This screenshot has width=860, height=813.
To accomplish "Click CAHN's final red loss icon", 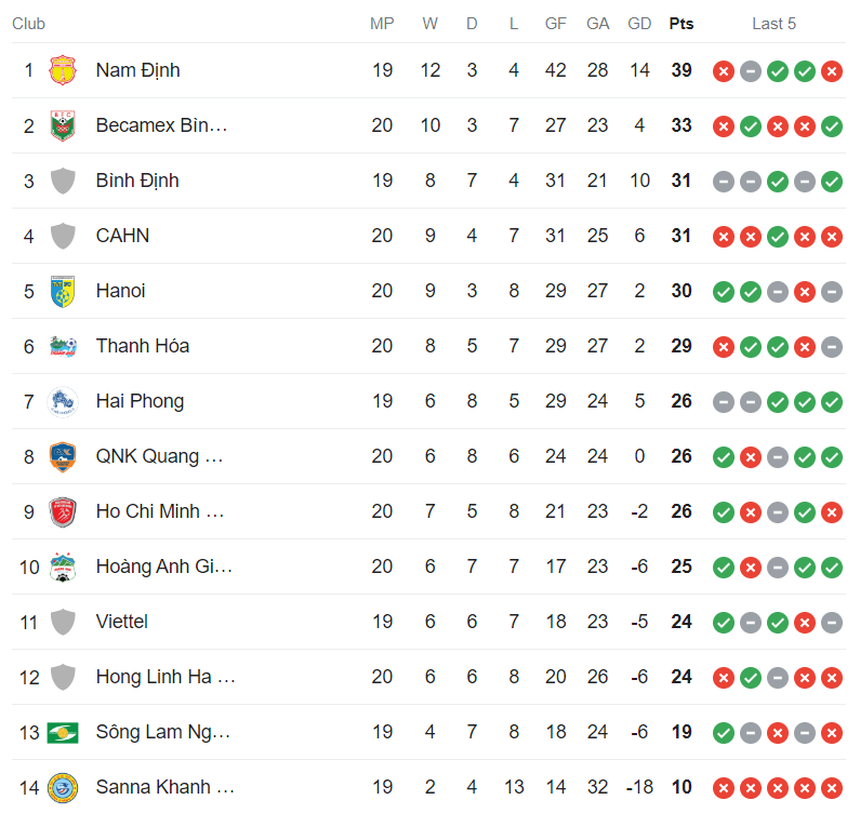I will tap(831, 236).
